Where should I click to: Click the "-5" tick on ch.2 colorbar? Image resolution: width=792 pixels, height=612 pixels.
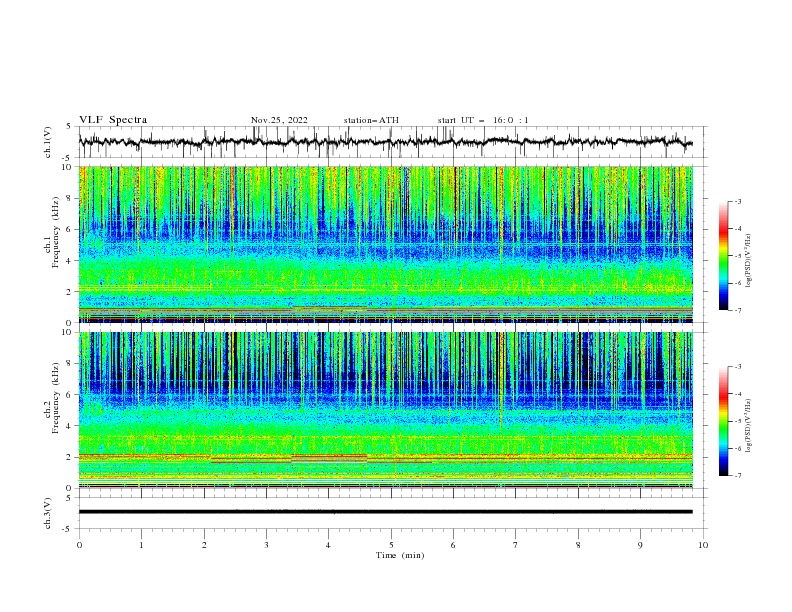coord(737,421)
